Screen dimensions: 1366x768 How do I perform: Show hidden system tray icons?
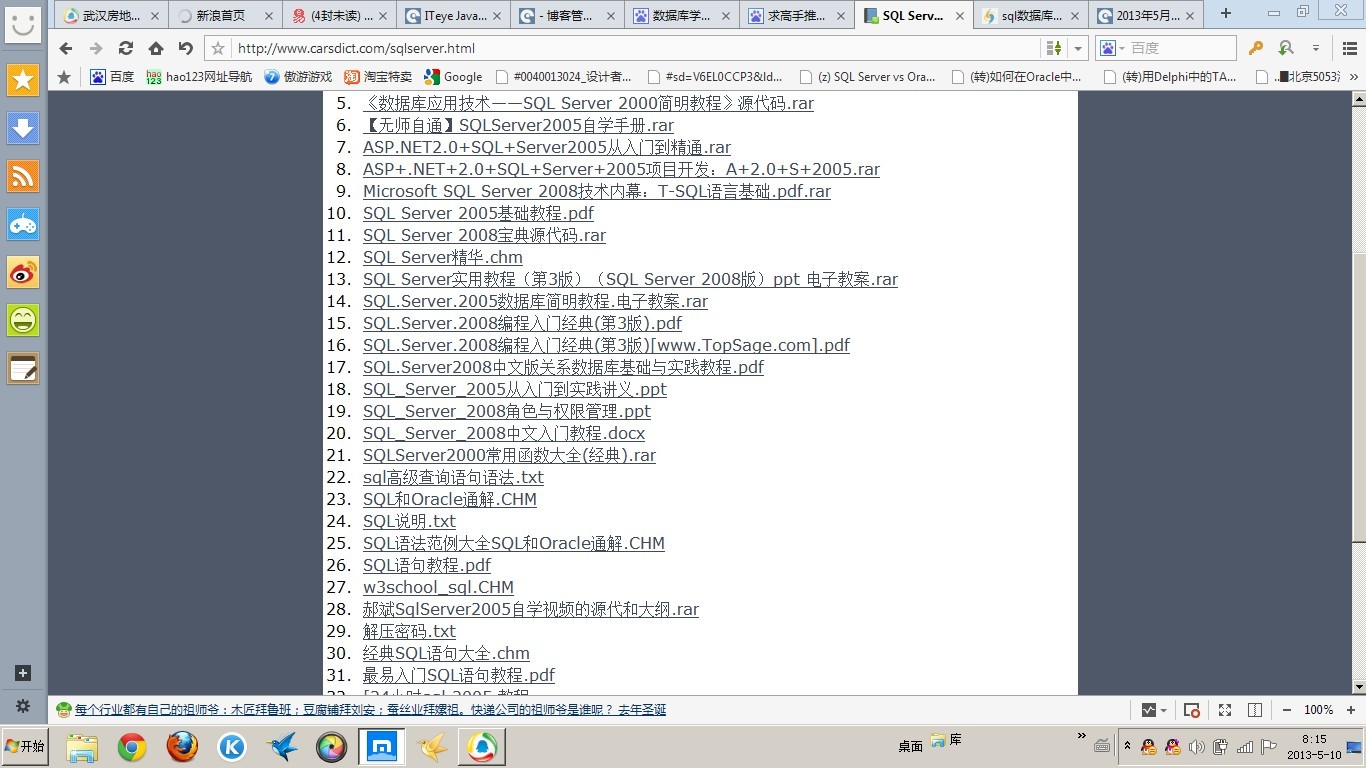click(x=1128, y=747)
